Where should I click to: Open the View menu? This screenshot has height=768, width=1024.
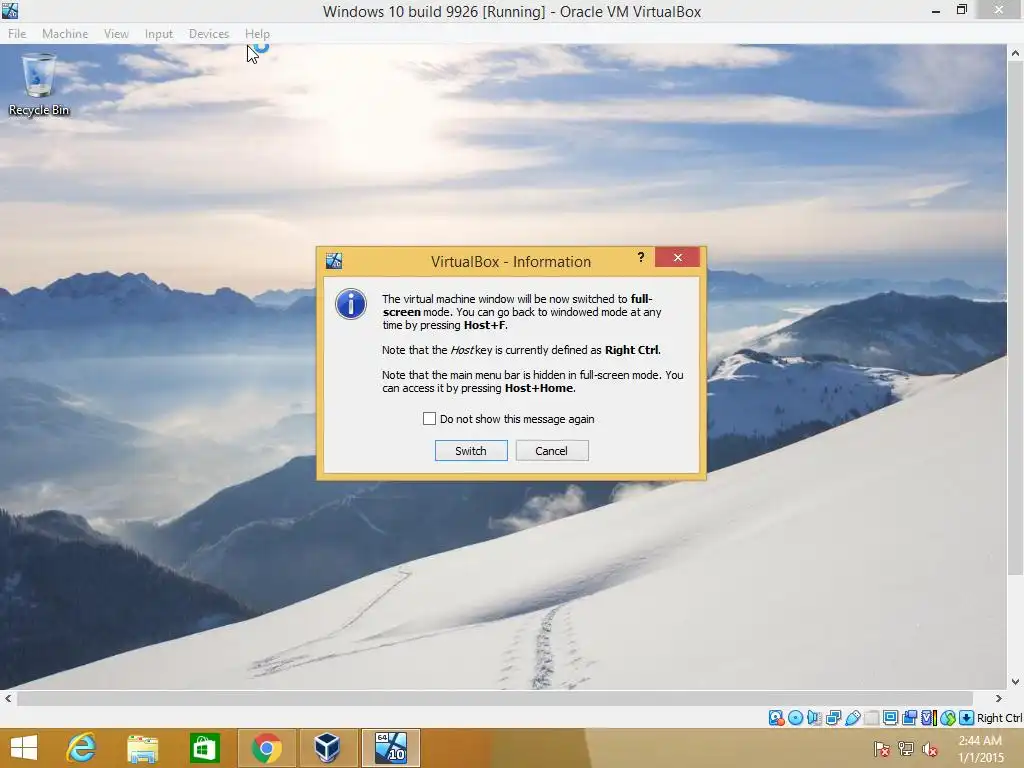pyautogui.click(x=116, y=33)
